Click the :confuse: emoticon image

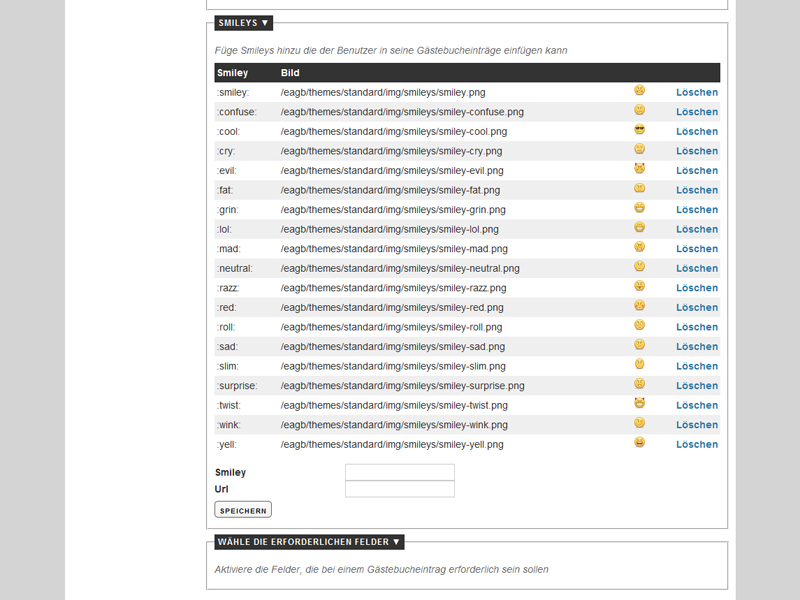[x=639, y=110]
